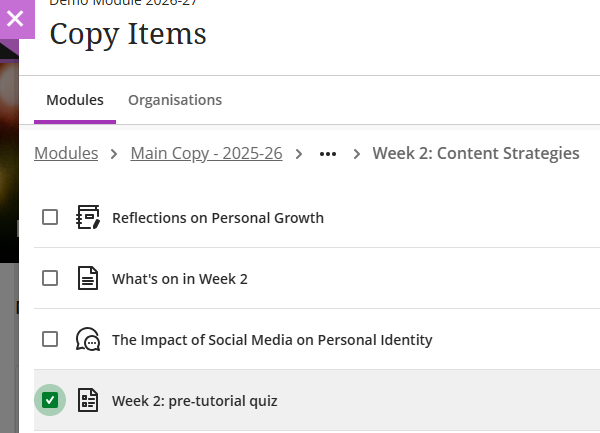Screen dimensions: 600x433
Task: Select the Modules tab
Action: click(x=75, y=100)
